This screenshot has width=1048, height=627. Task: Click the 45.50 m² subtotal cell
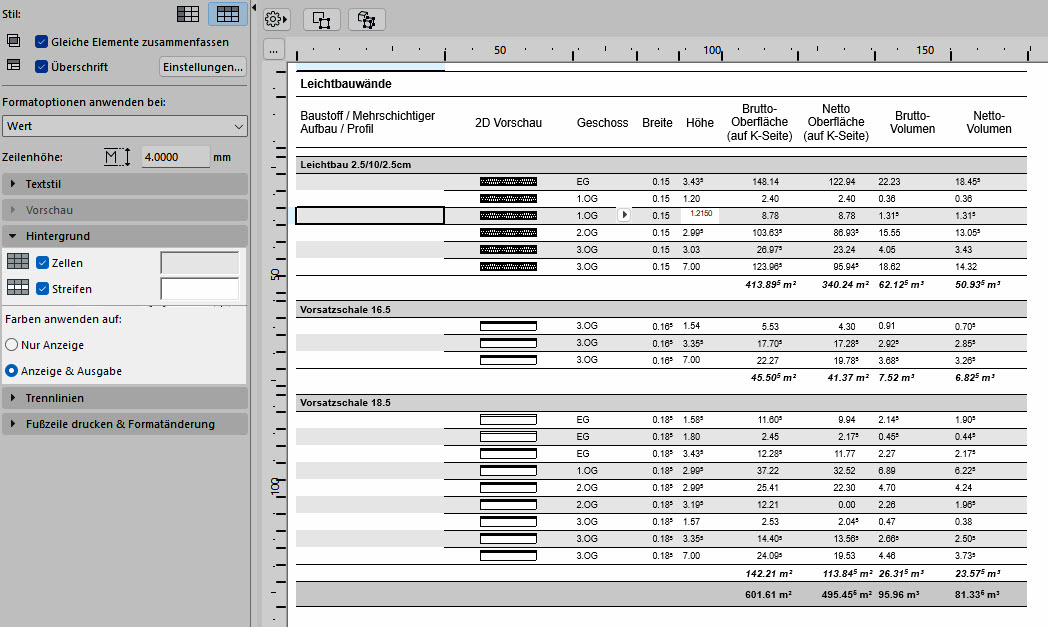click(x=773, y=378)
